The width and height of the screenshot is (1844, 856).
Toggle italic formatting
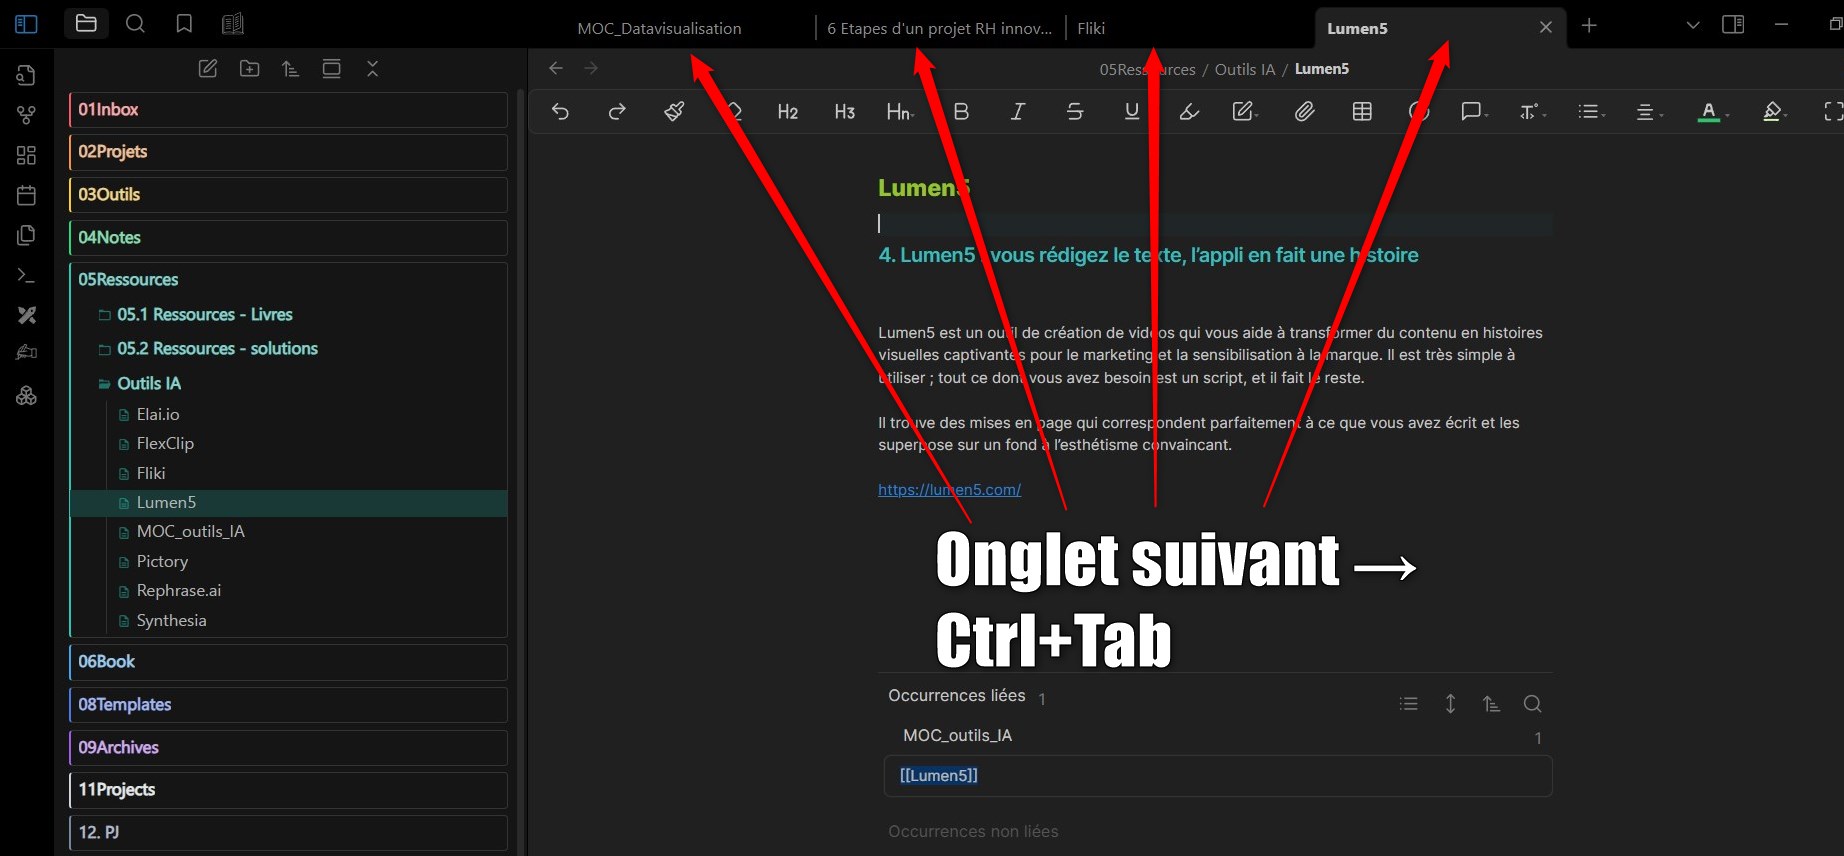[x=1018, y=111]
